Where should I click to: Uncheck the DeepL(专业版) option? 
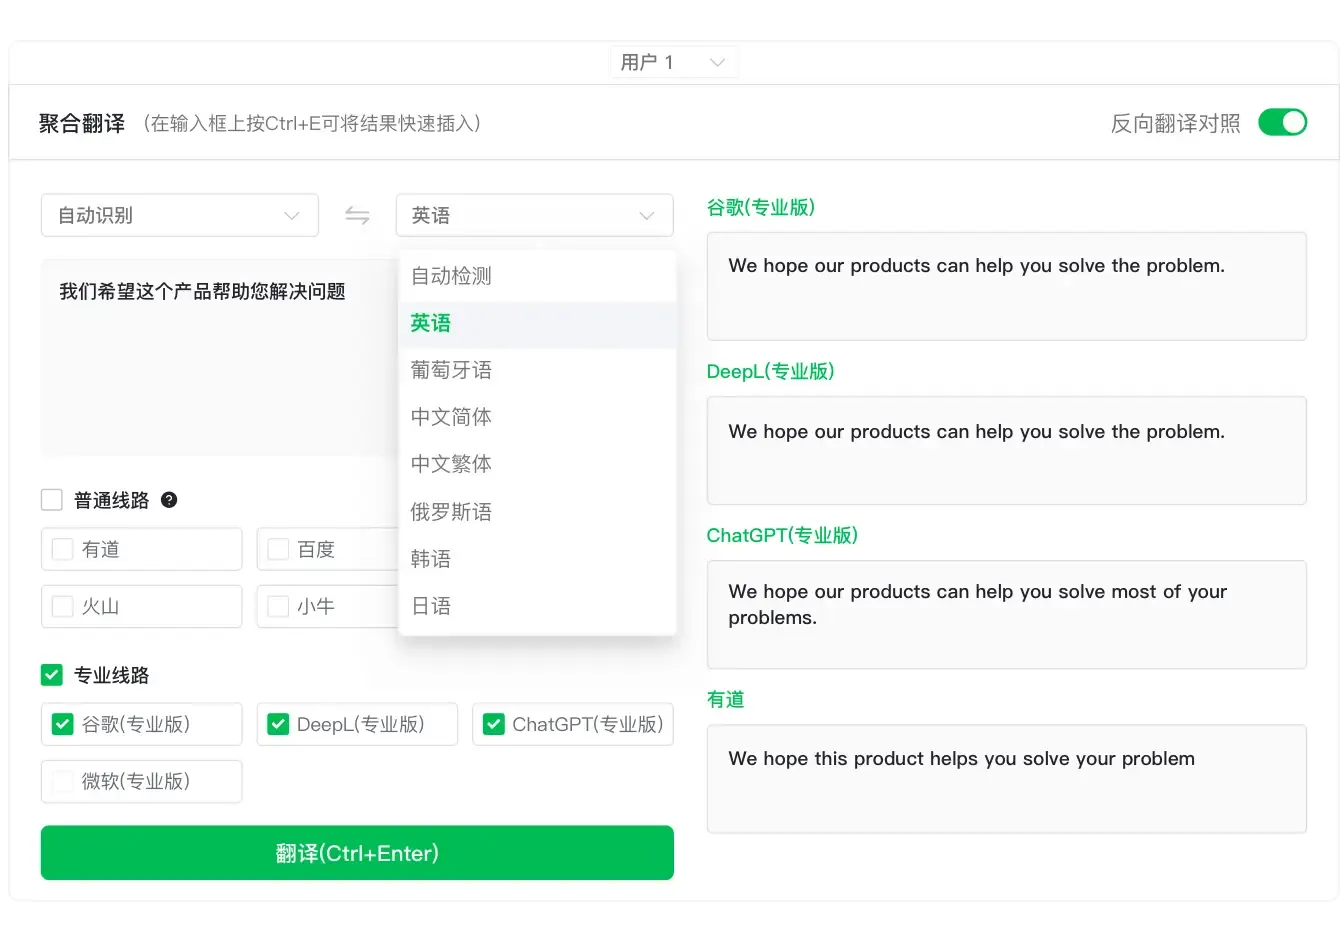click(x=278, y=724)
